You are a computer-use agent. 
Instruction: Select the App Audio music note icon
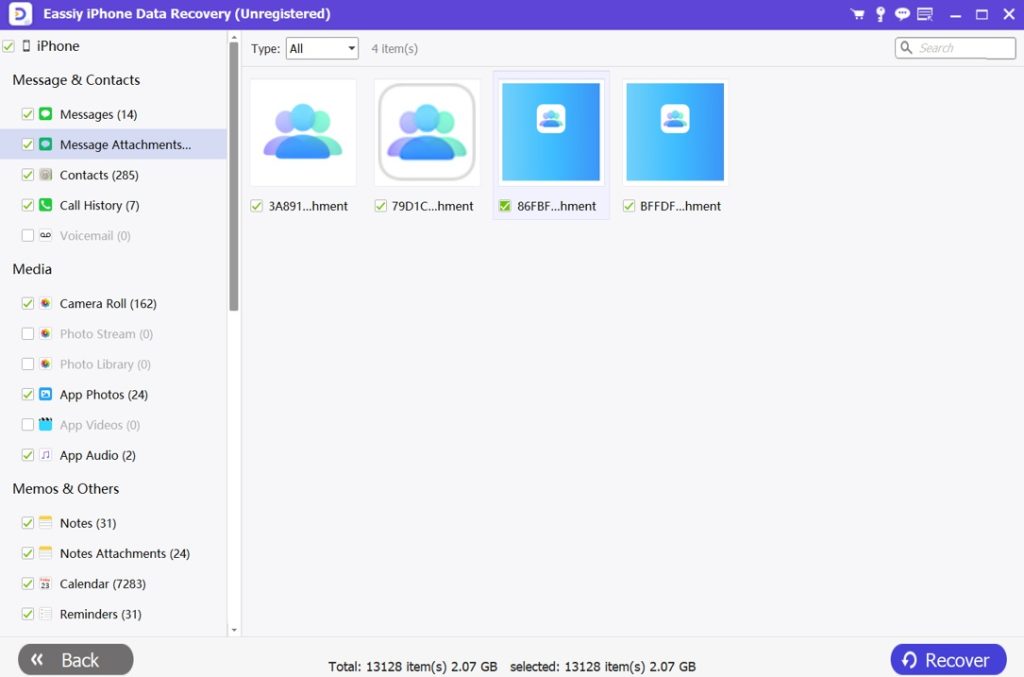pos(44,455)
